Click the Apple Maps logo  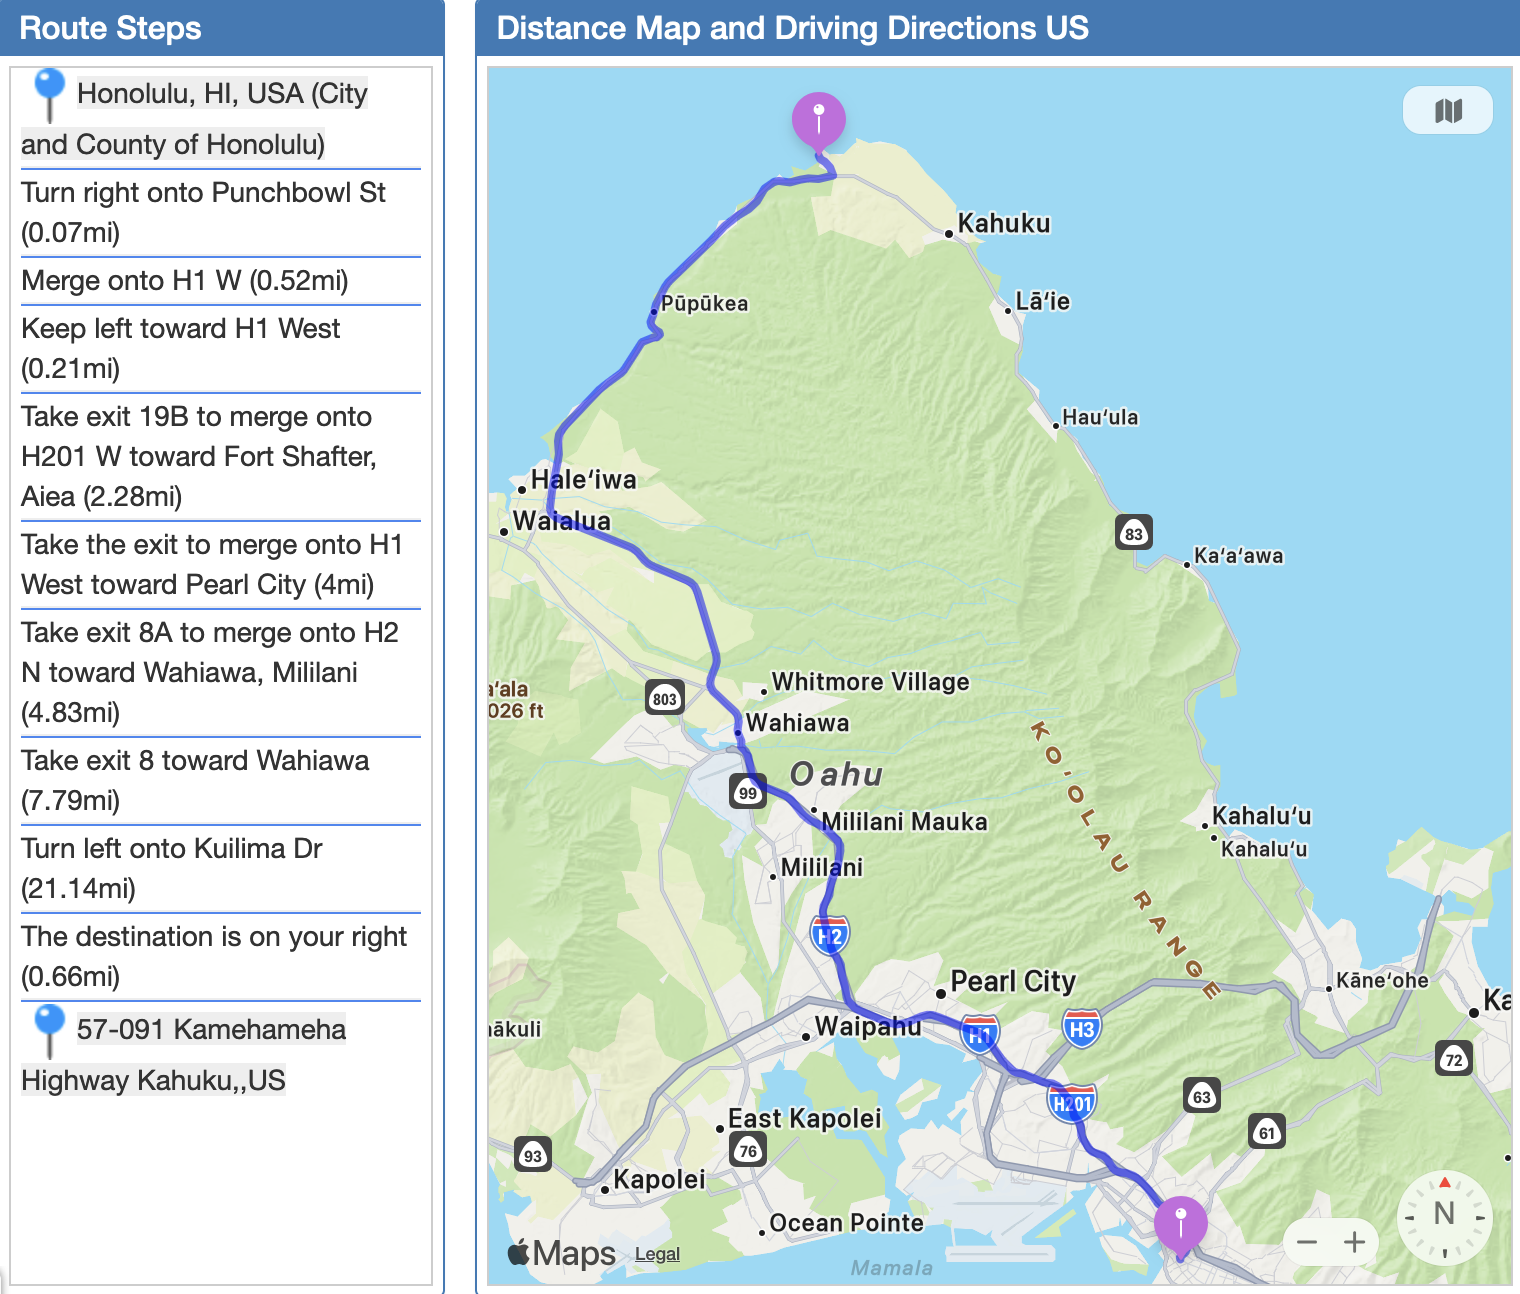(561, 1253)
